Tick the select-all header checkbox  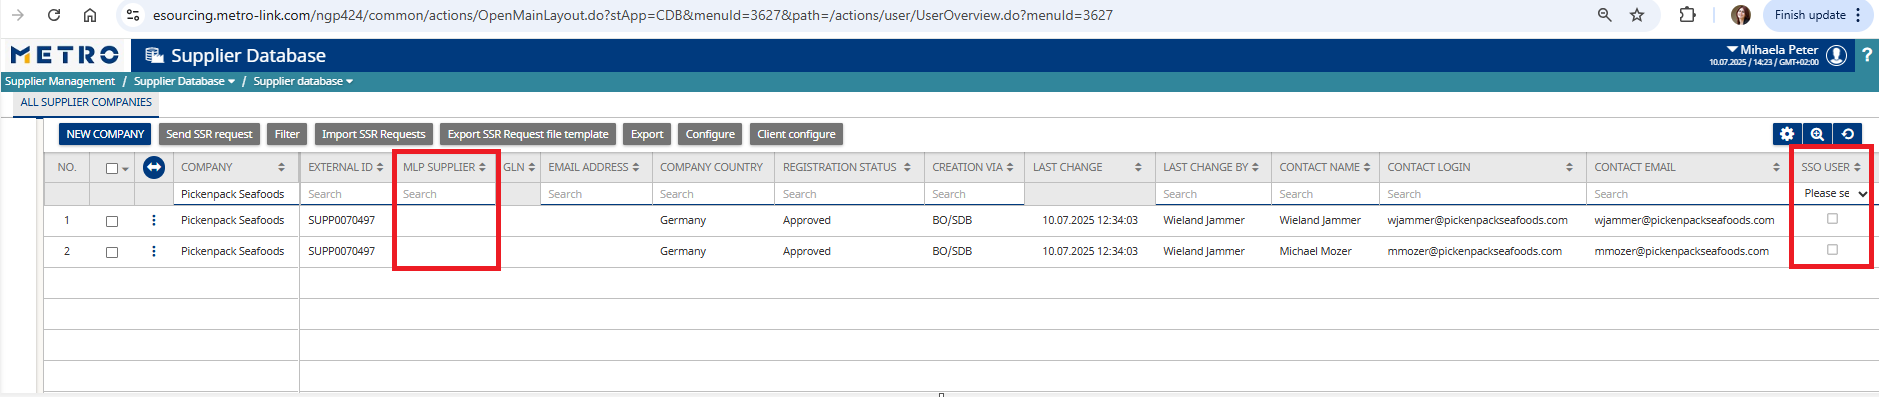tap(112, 169)
